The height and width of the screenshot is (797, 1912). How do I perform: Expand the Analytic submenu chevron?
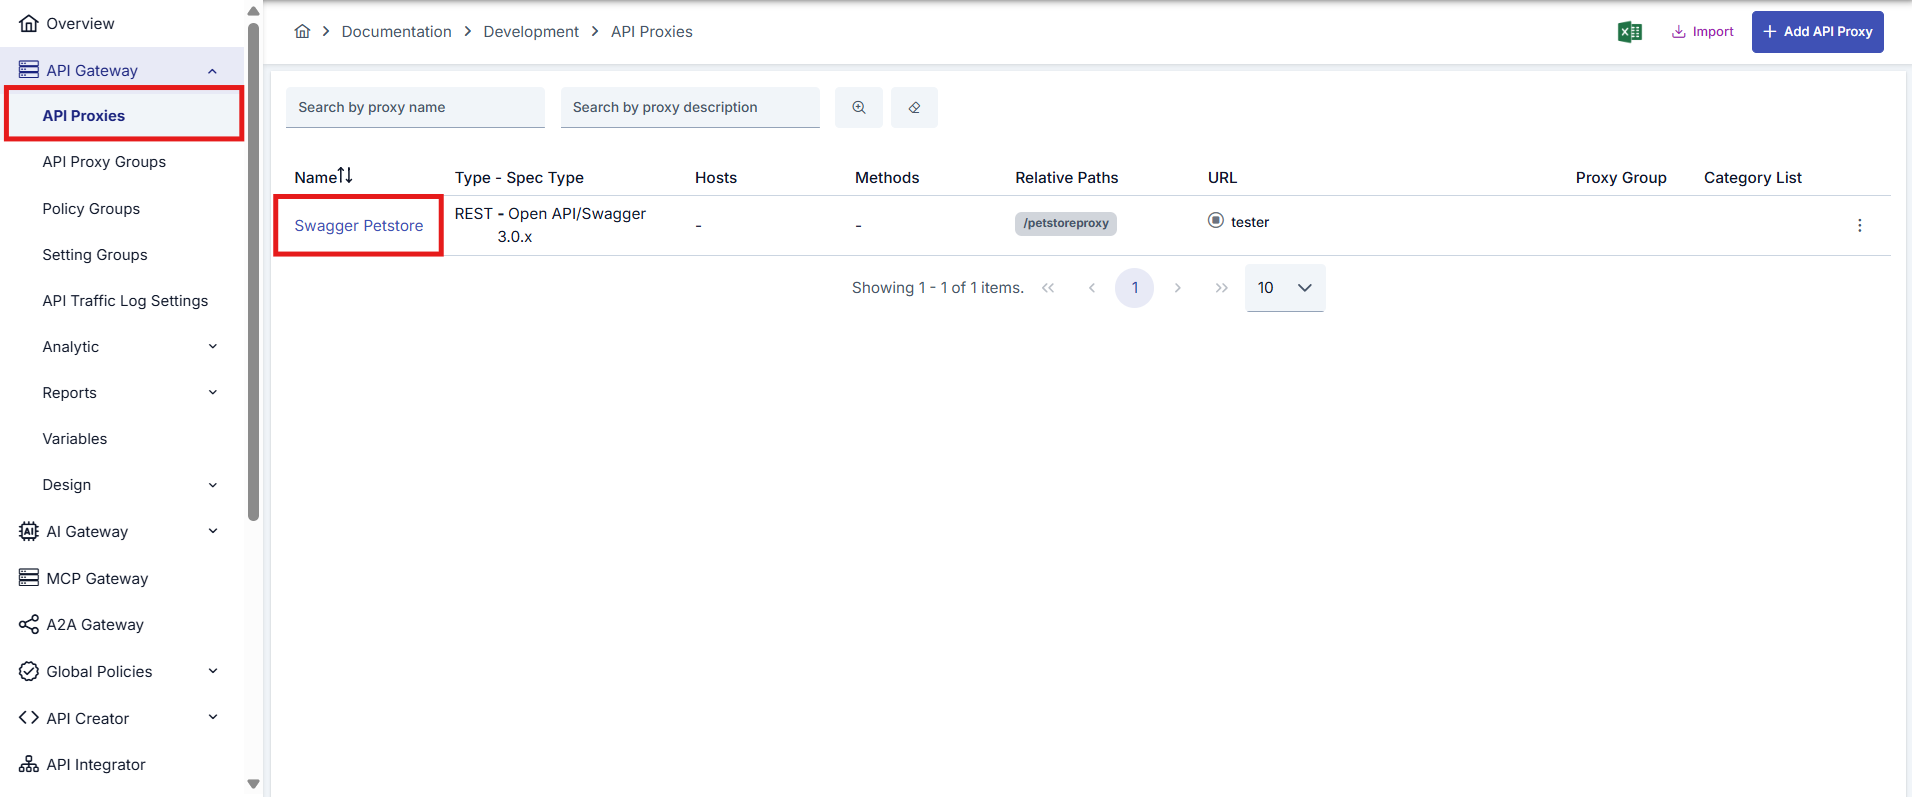tap(212, 347)
